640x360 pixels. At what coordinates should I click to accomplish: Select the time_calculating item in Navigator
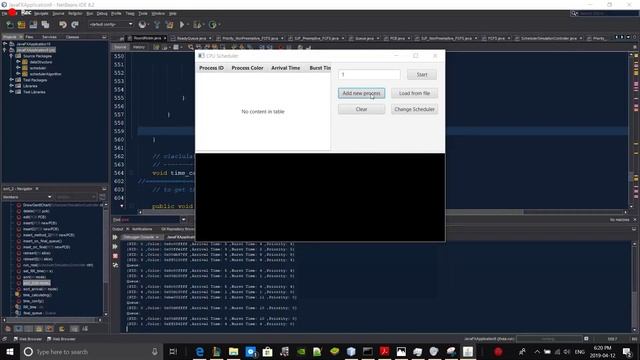[37, 295]
